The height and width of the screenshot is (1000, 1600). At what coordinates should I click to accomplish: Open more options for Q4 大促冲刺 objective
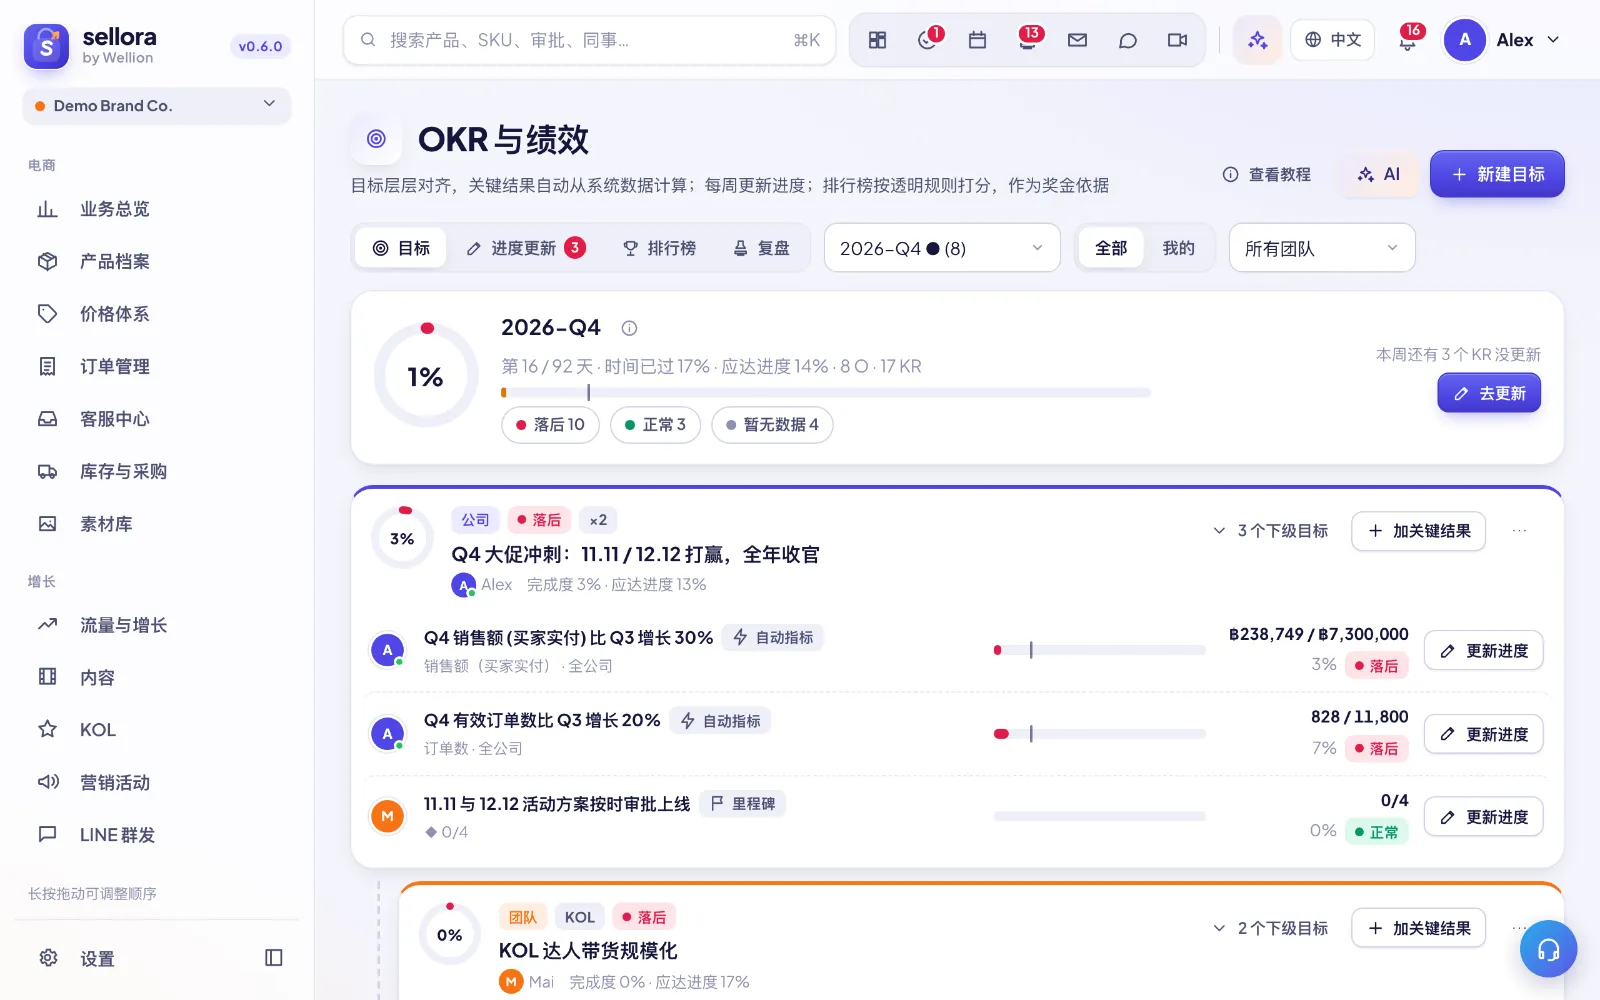pos(1520,531)
